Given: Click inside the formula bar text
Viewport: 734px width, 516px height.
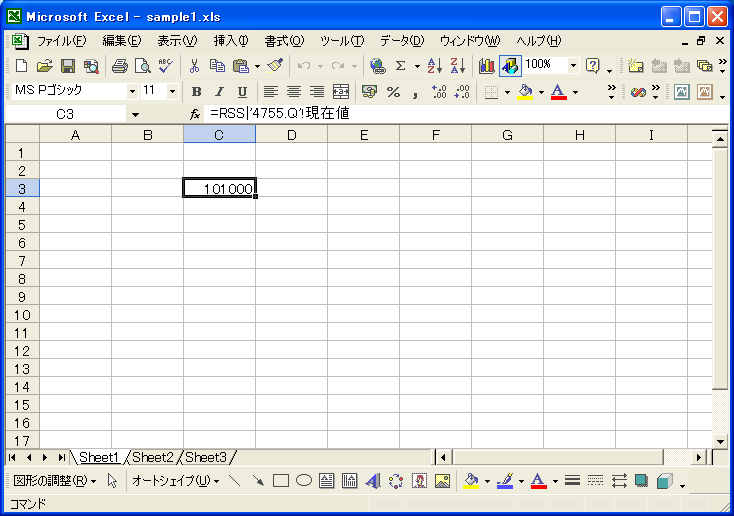Looking at the screenshot, I should click(400, 114).
